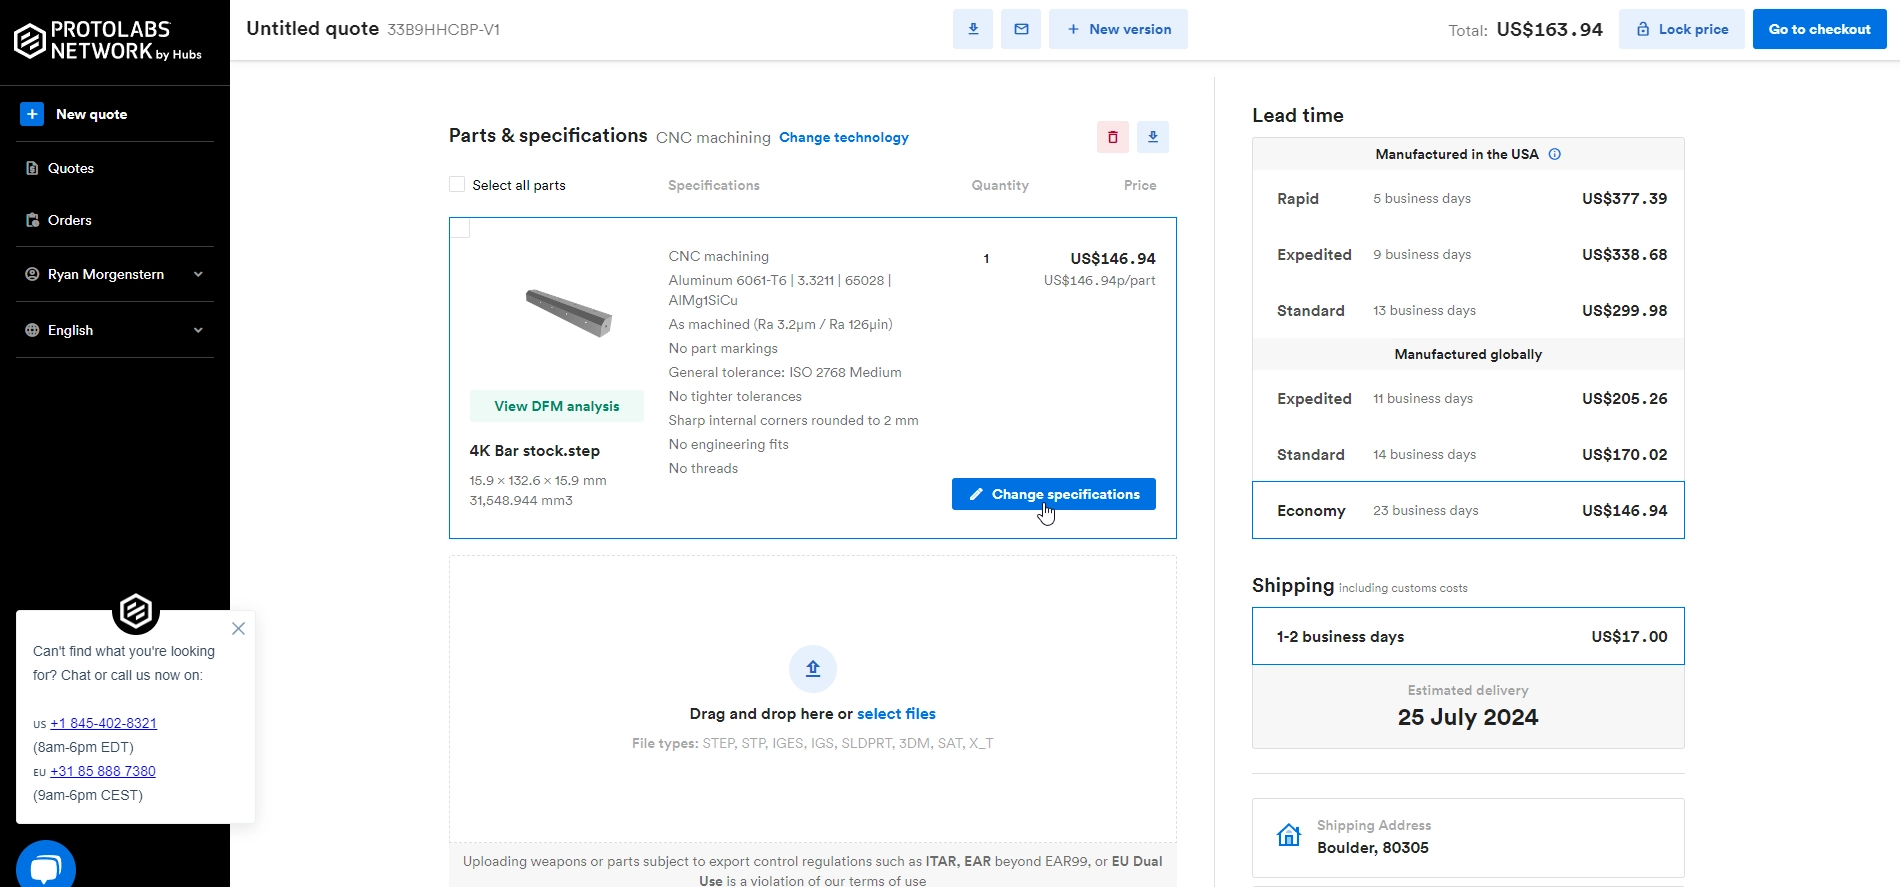Go to checkout
Image resolution: width=1900 pixels, height=887 pixels.
(1820, 29)
